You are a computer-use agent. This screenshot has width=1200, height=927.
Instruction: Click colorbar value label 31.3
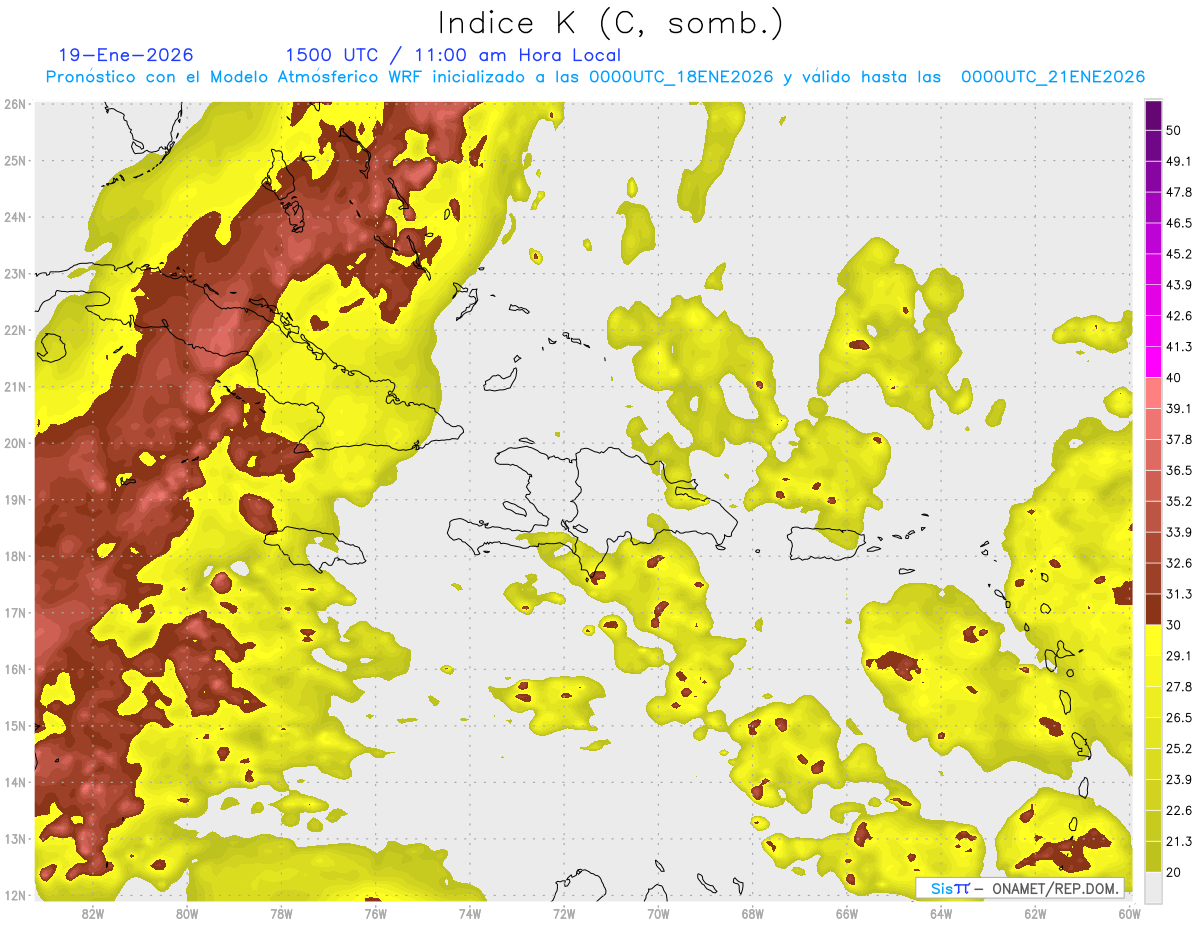[x=1178, y=594]
